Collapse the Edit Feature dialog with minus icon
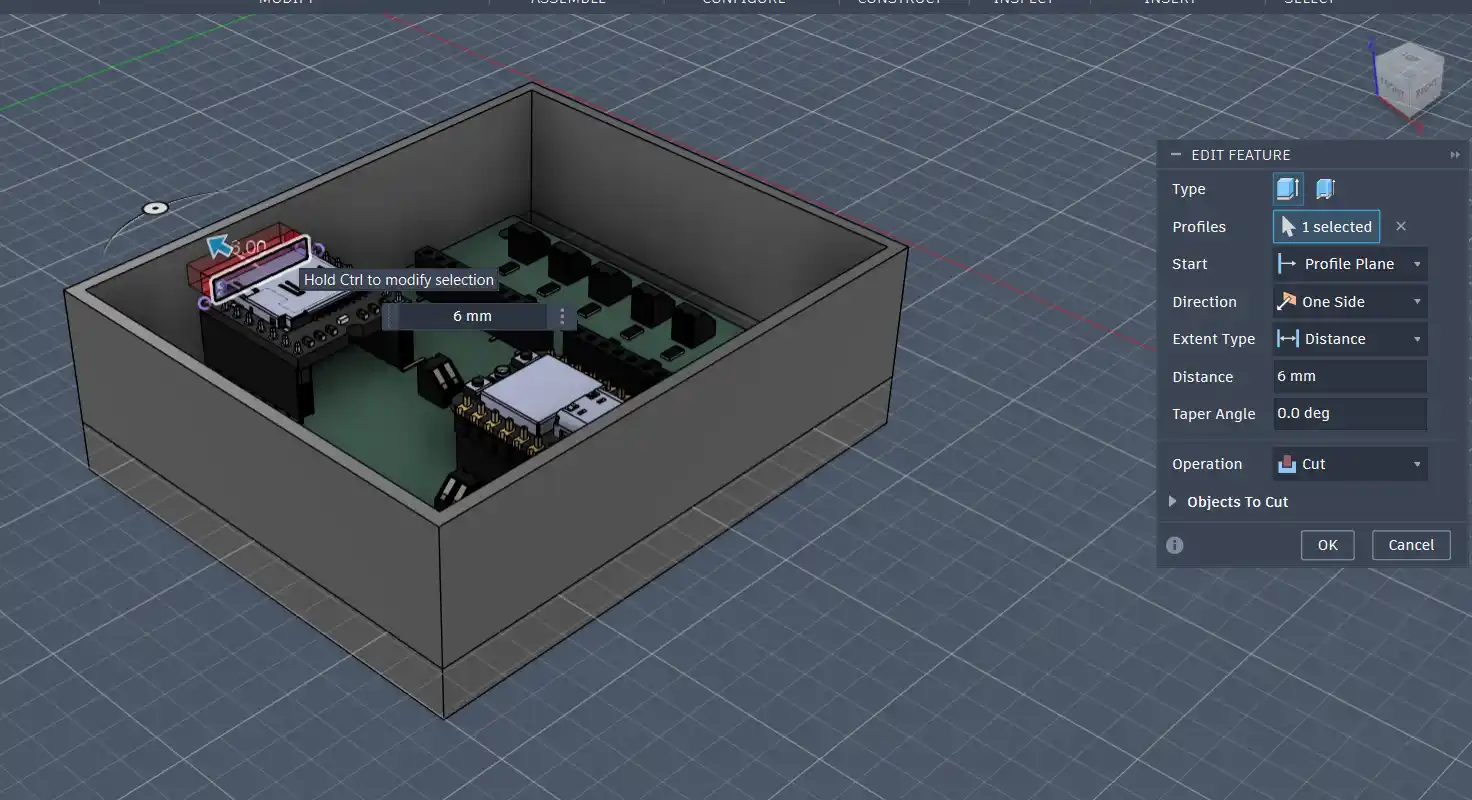This screenshot has width=1472, height=800. pos(1175,154)
